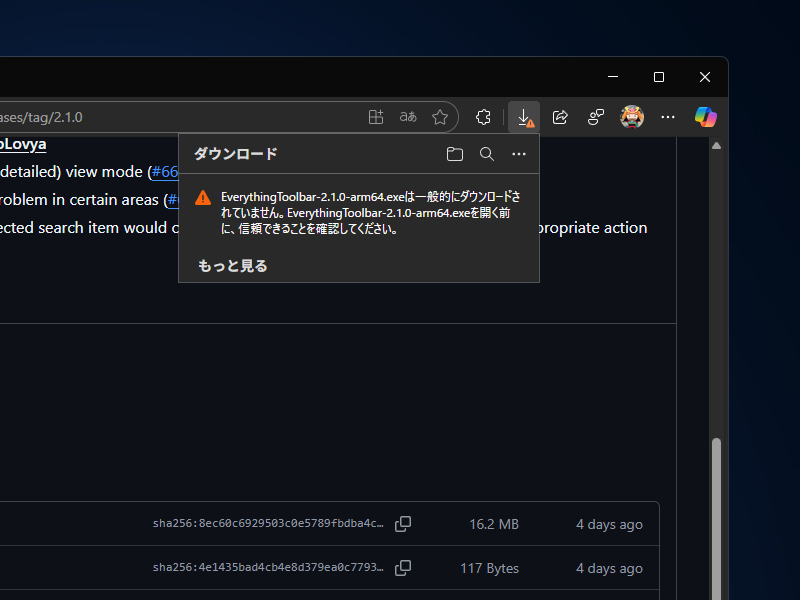Open Browser essentials
800x600 pixels.
pos(595,117)
